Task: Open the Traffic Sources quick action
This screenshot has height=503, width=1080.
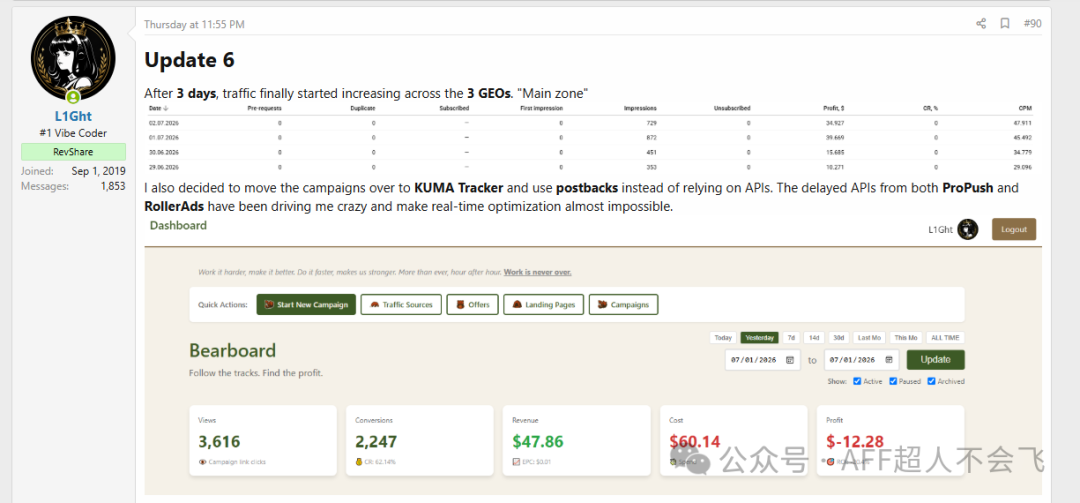Action: click(x=401, y=305)
